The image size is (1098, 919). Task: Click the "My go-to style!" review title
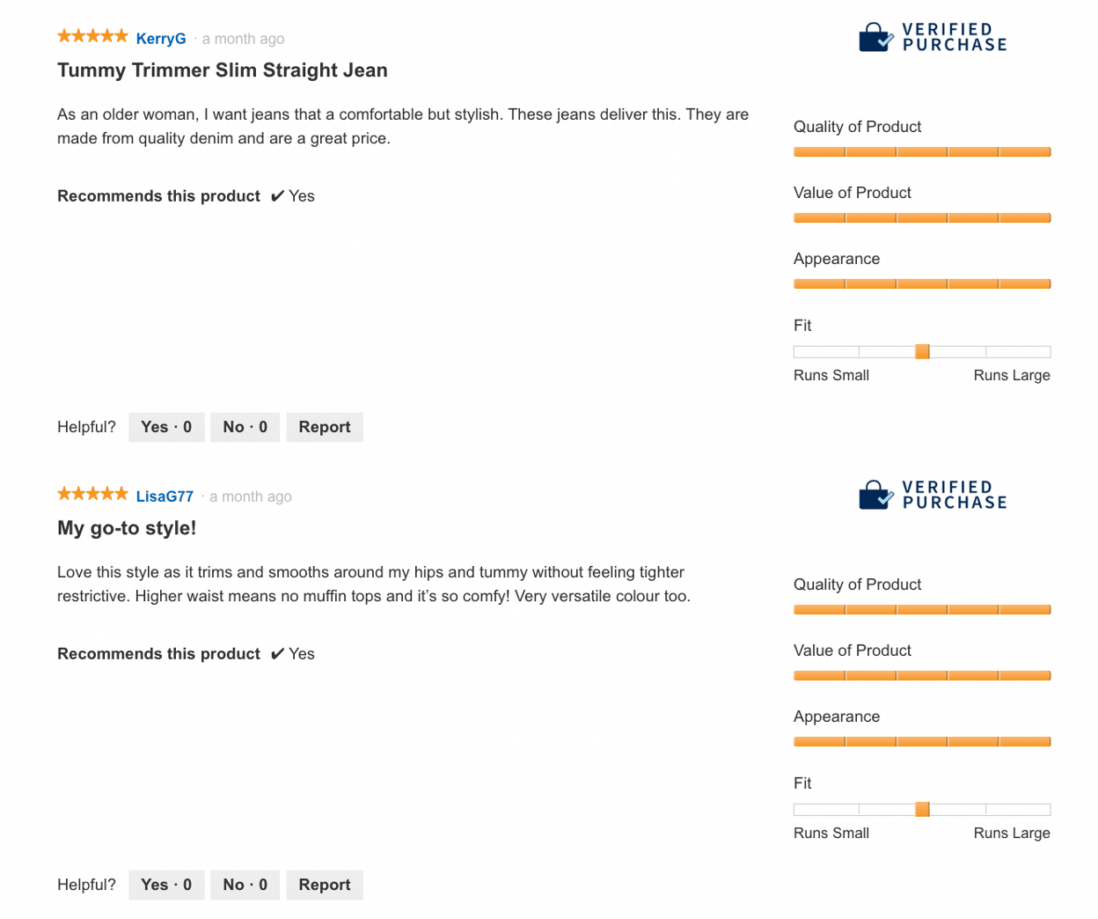[127, 529]
